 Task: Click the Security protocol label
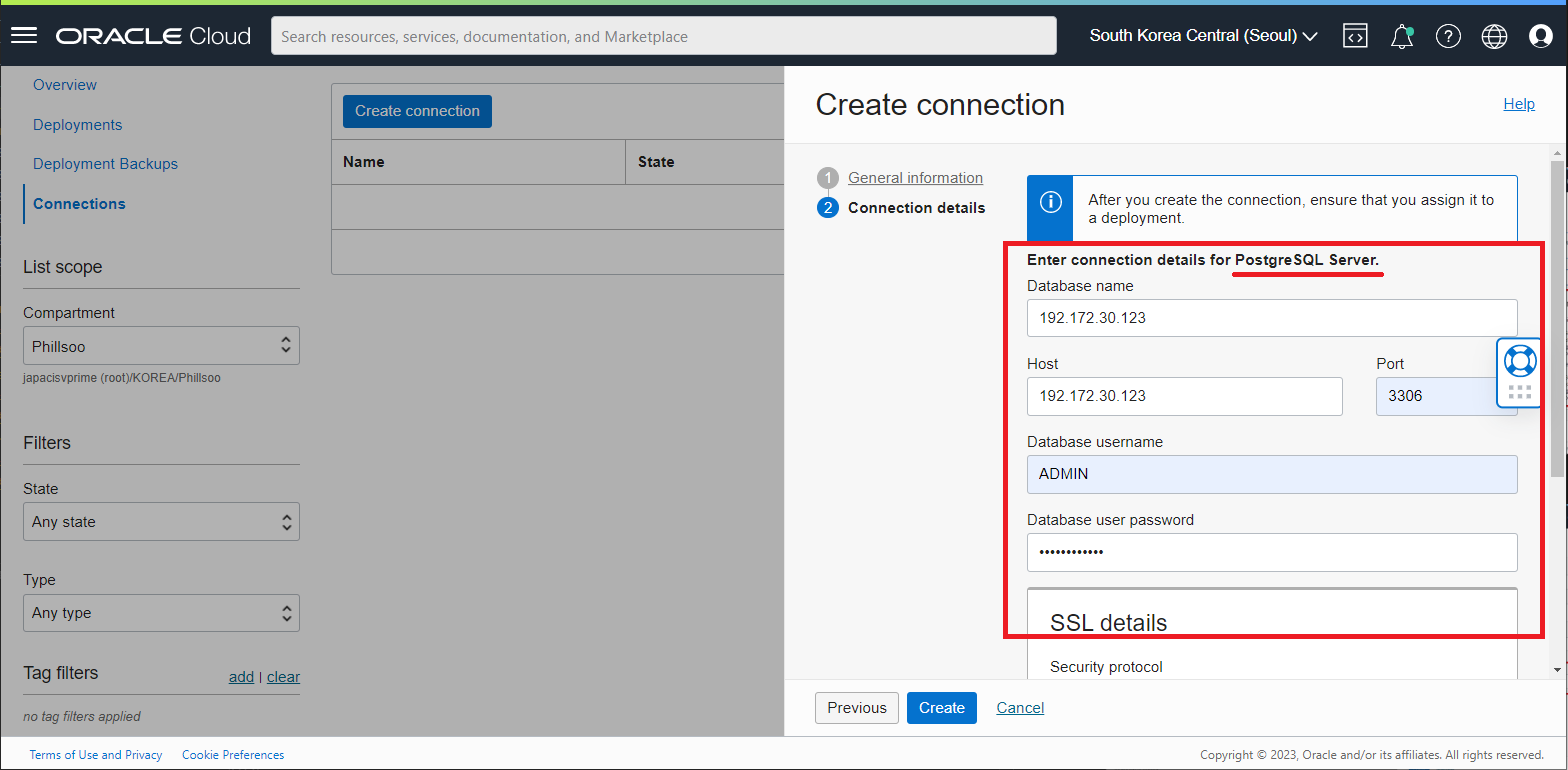coord(1106,667)
